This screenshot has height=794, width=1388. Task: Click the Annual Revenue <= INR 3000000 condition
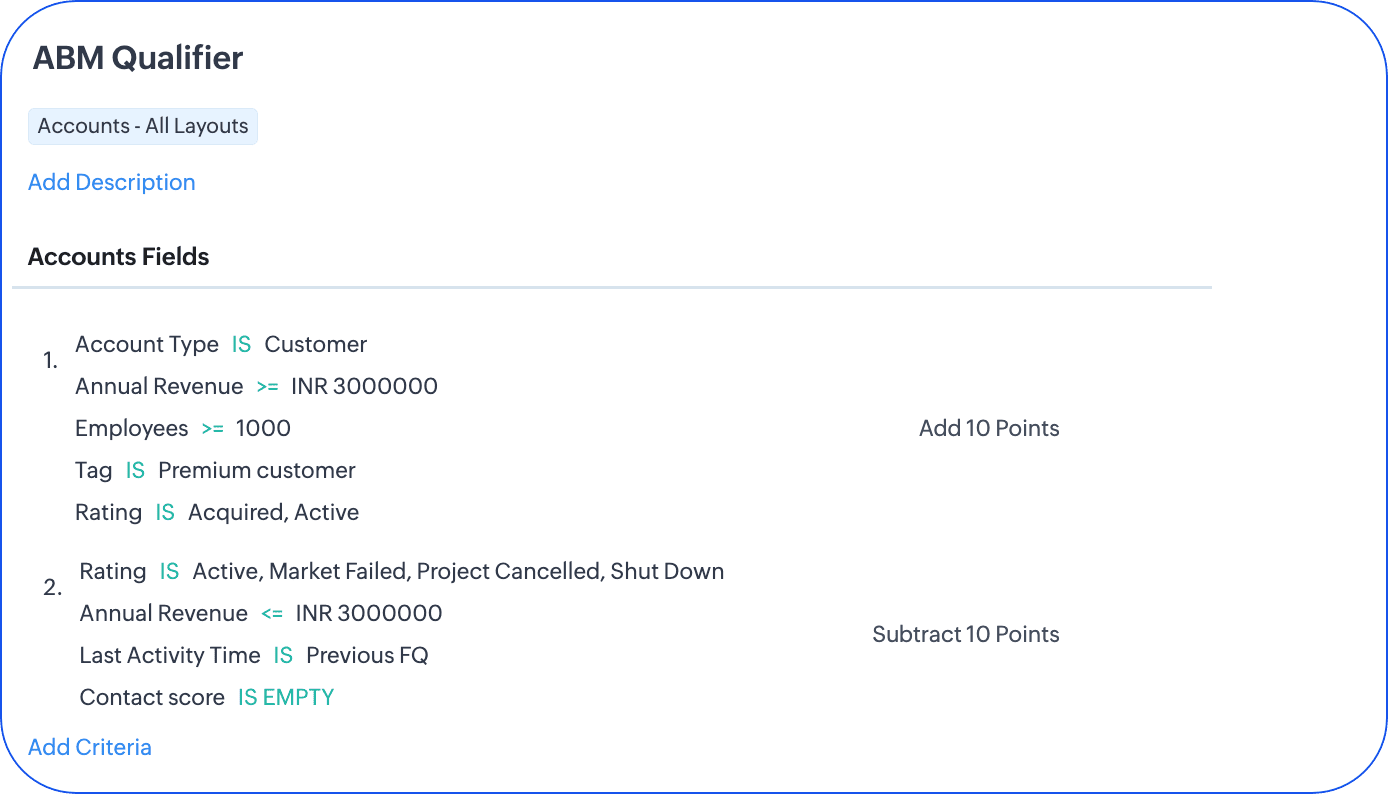261,613
